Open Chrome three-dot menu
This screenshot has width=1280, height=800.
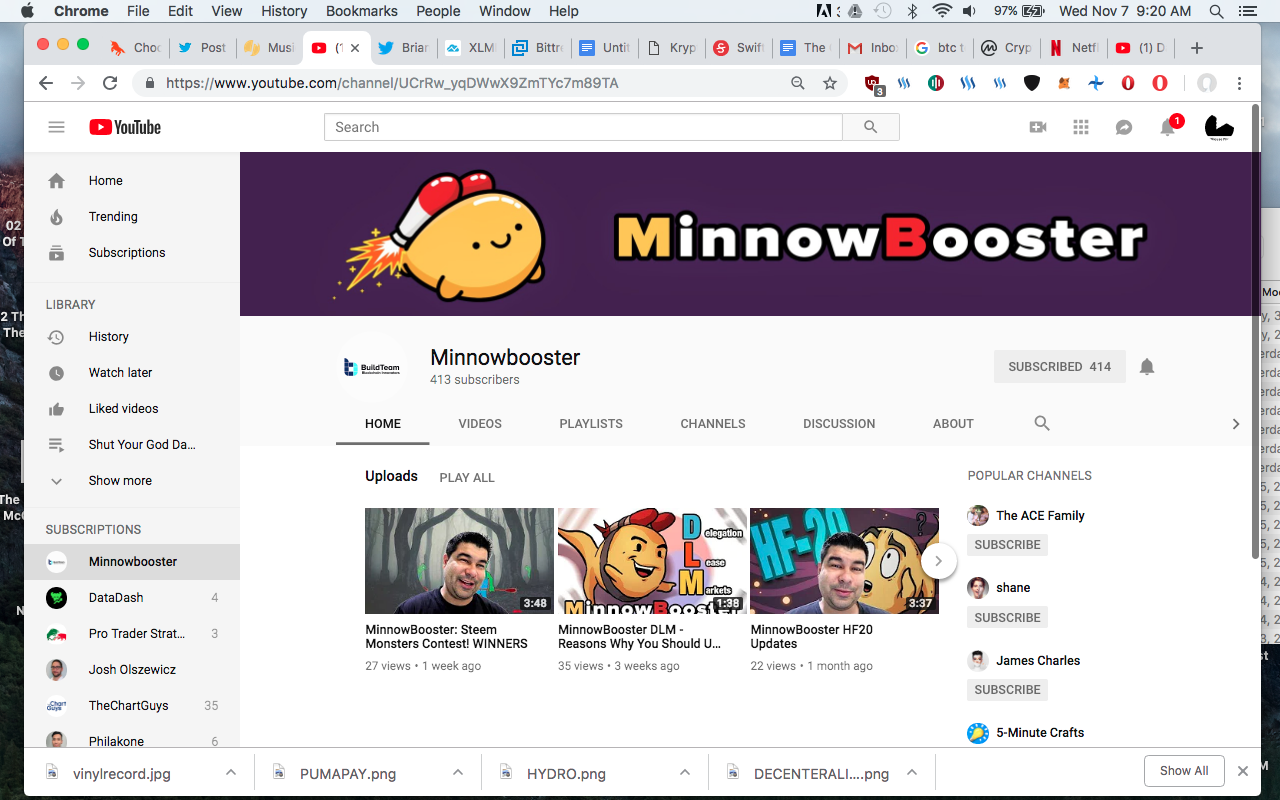[x=1240, y=83]
